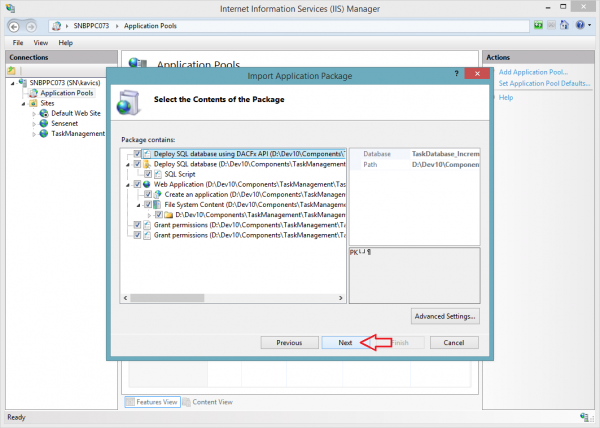Open the File menu
The height and width of the screenshot is (428, 600).
point(18,42)
